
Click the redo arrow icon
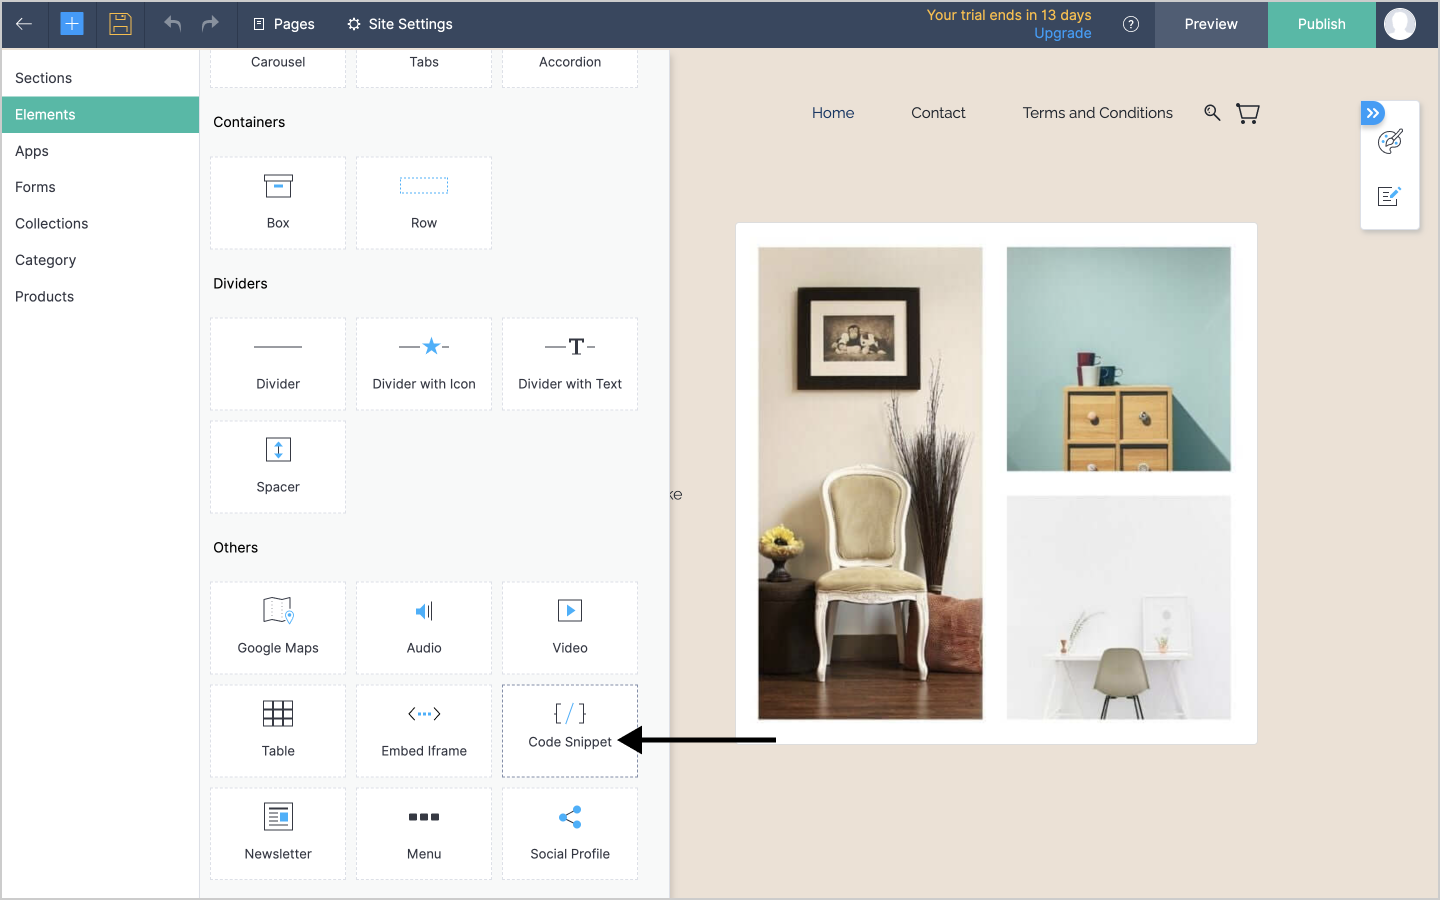point(210,23)
